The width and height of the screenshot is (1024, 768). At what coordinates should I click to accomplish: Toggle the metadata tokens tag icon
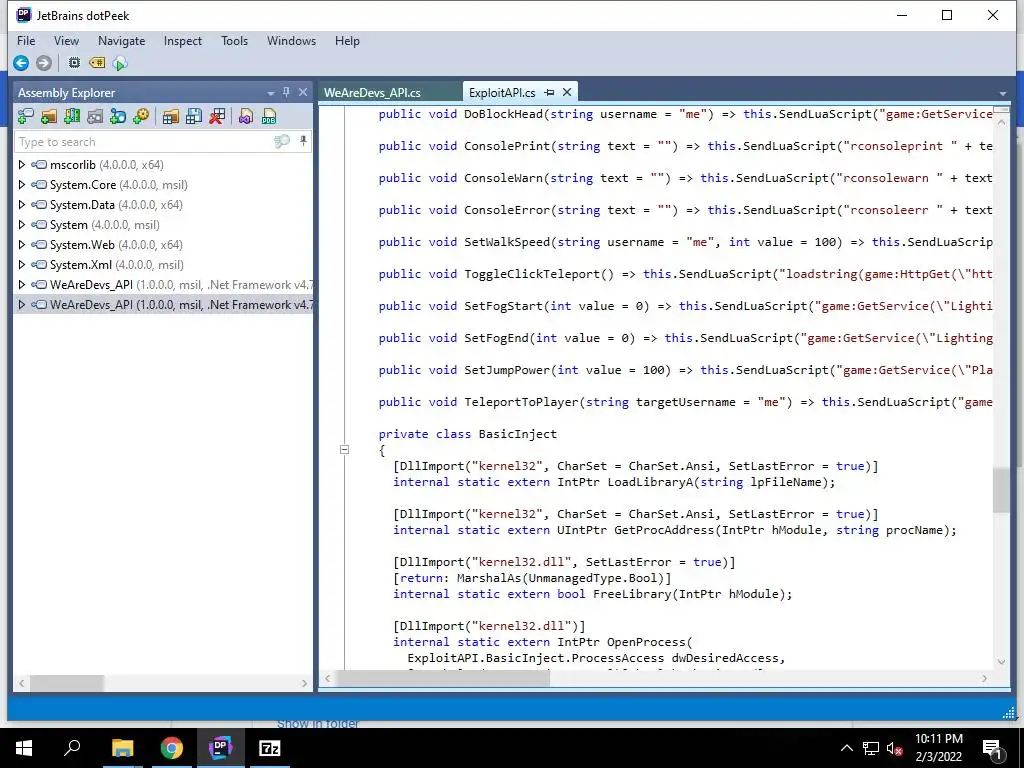point(97,63)
